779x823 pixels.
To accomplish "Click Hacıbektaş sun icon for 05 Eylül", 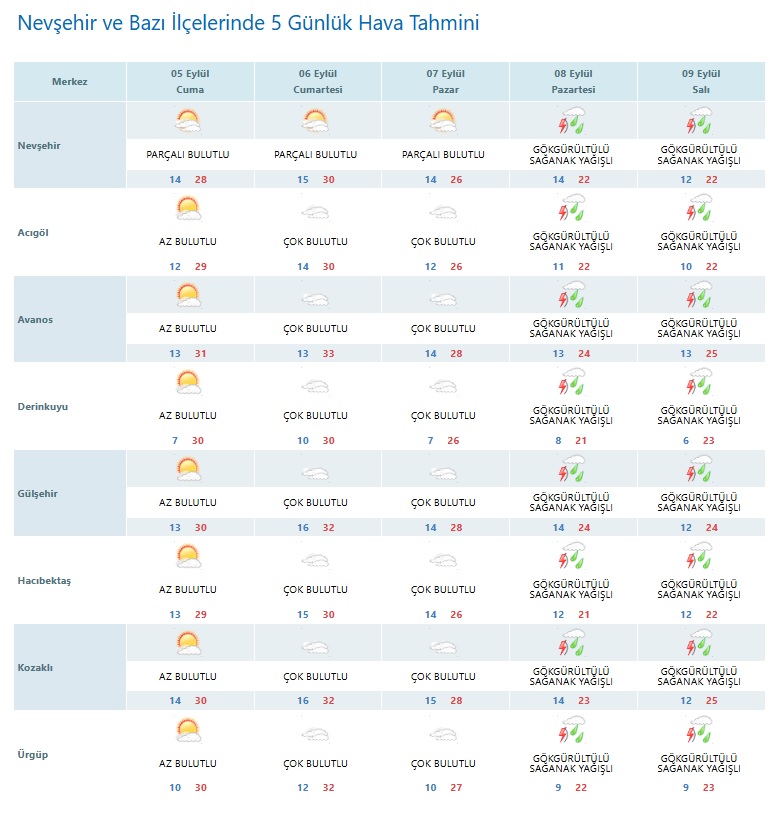I will click(188, 556).
